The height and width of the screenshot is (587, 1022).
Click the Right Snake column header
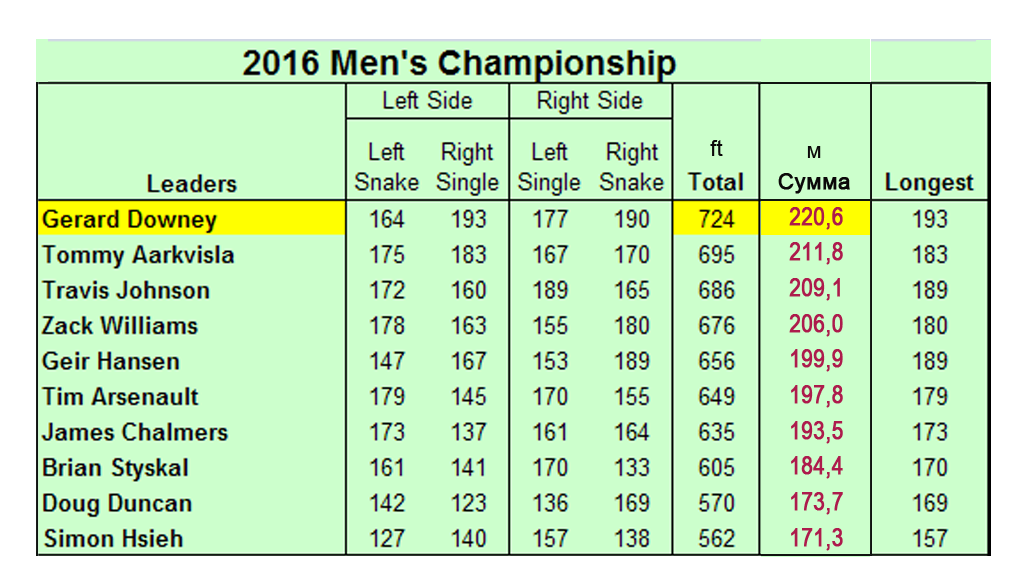(632, 167)
